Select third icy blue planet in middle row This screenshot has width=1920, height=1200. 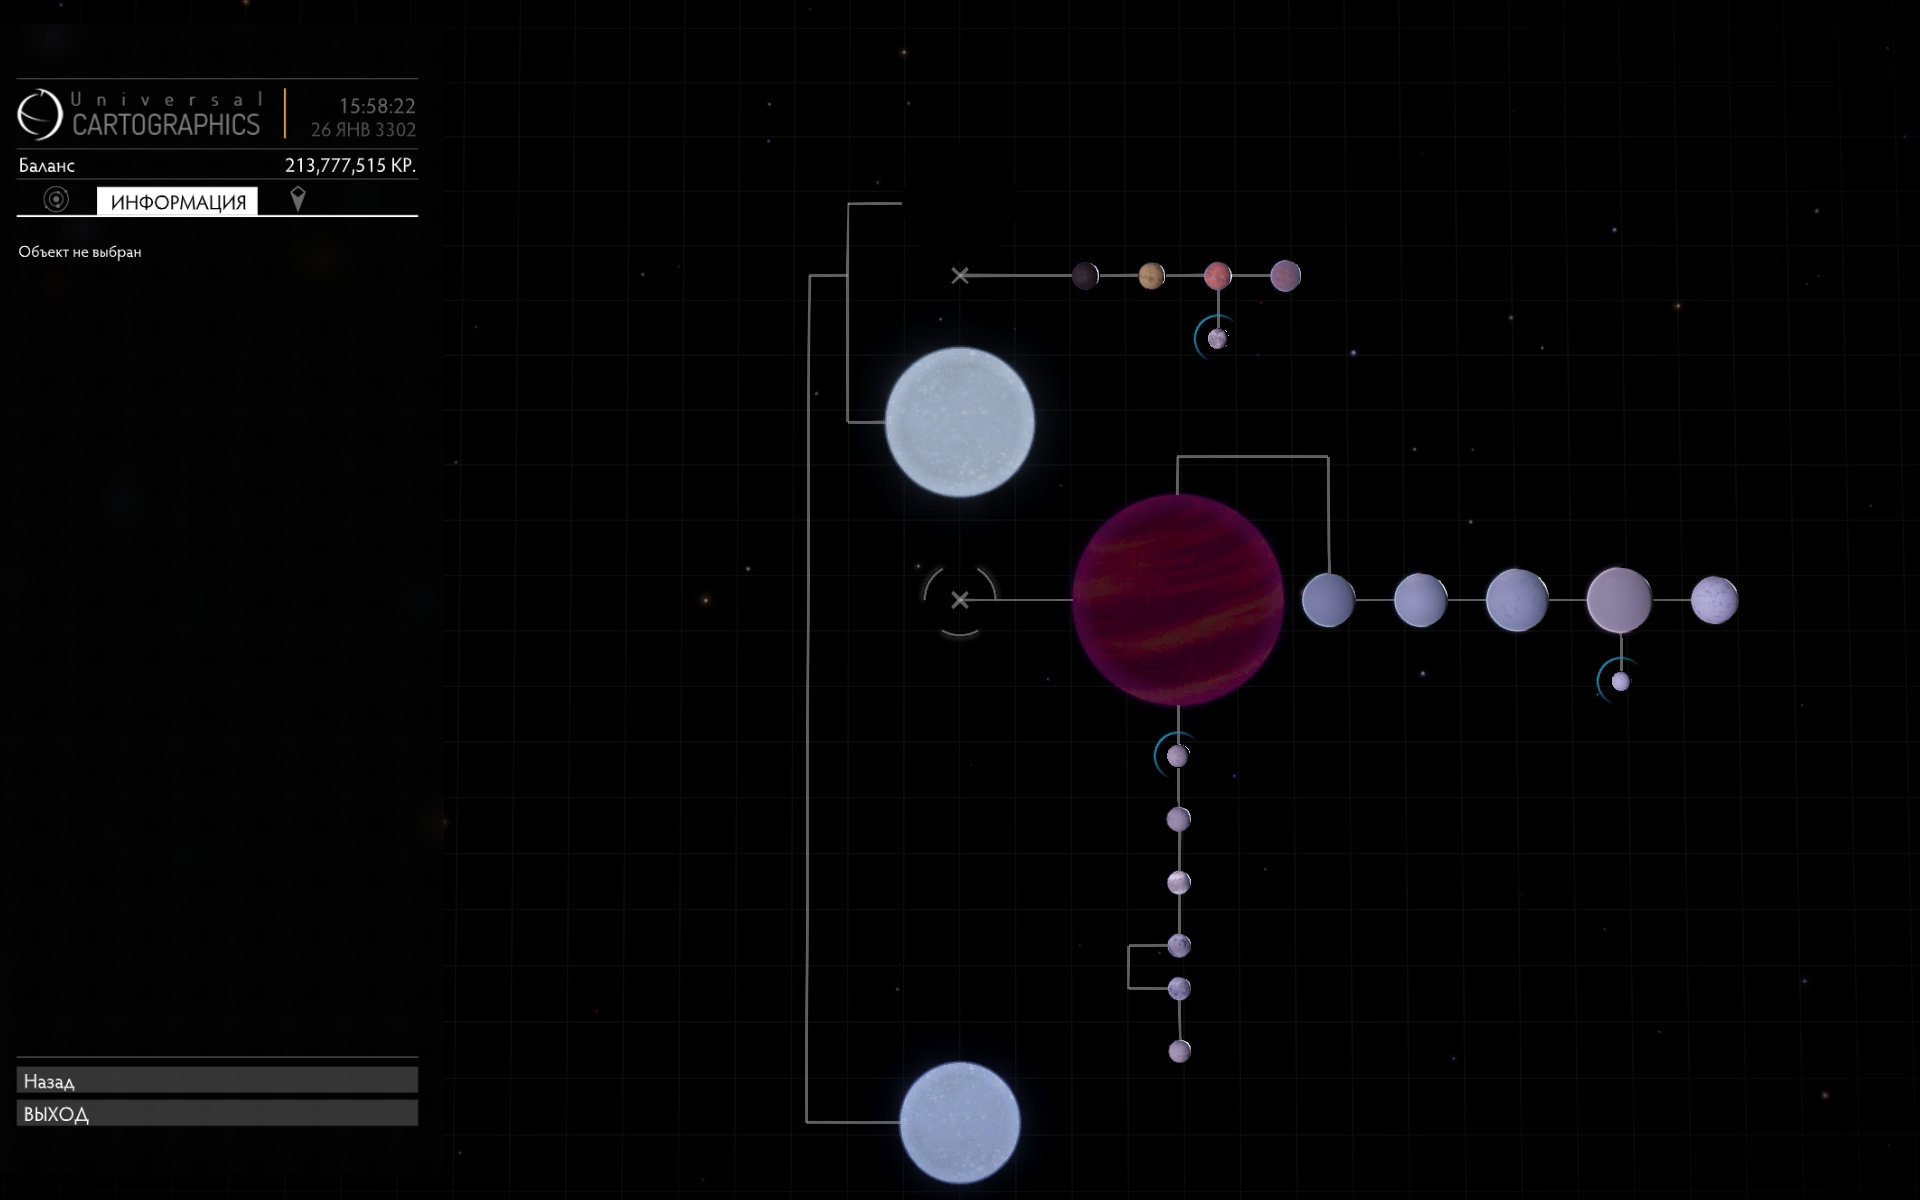coord(1517,600)
